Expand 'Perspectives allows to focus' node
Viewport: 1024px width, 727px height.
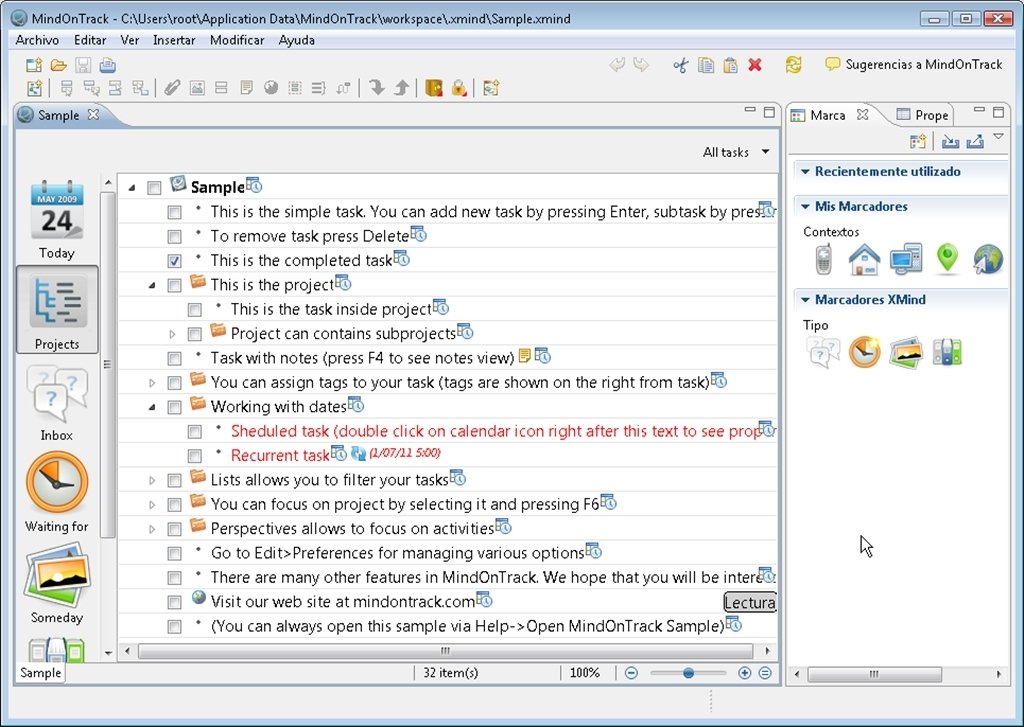tap(152, 529)
